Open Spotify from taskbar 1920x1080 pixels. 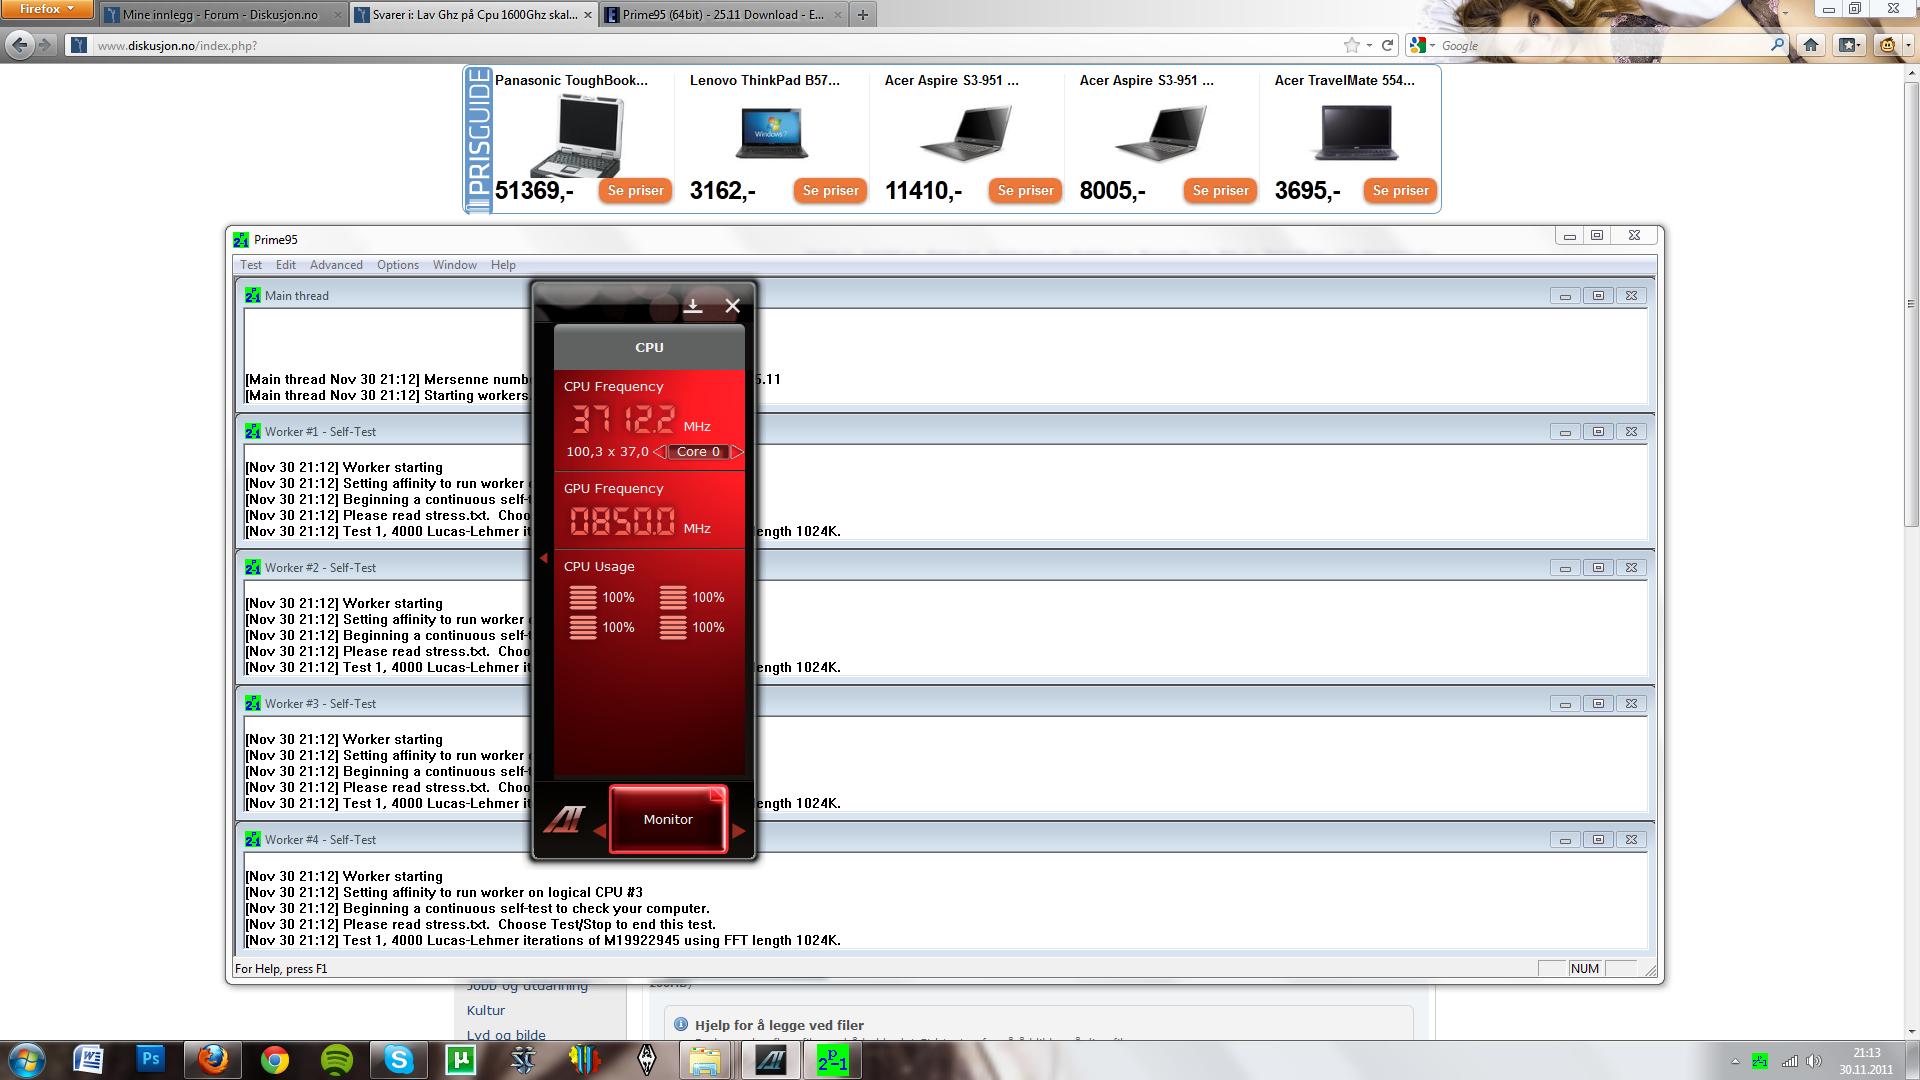[x=337, y=1060]
